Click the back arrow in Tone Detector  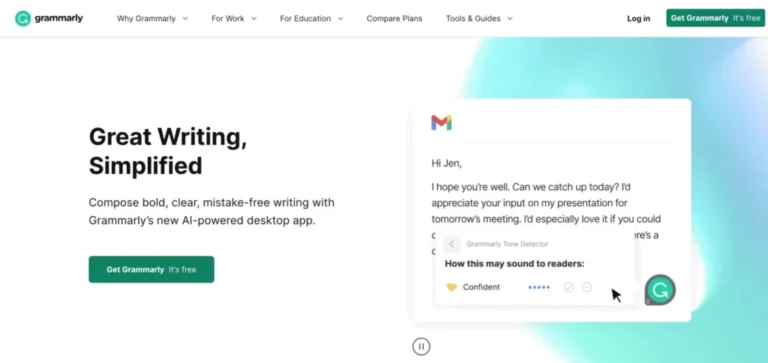point(452,244)
